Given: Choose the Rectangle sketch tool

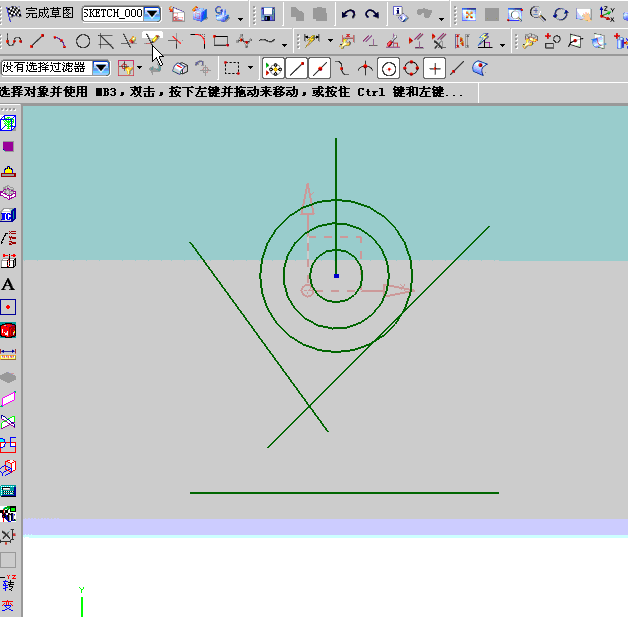Looking at the screenshot, I should pos(221,41).
